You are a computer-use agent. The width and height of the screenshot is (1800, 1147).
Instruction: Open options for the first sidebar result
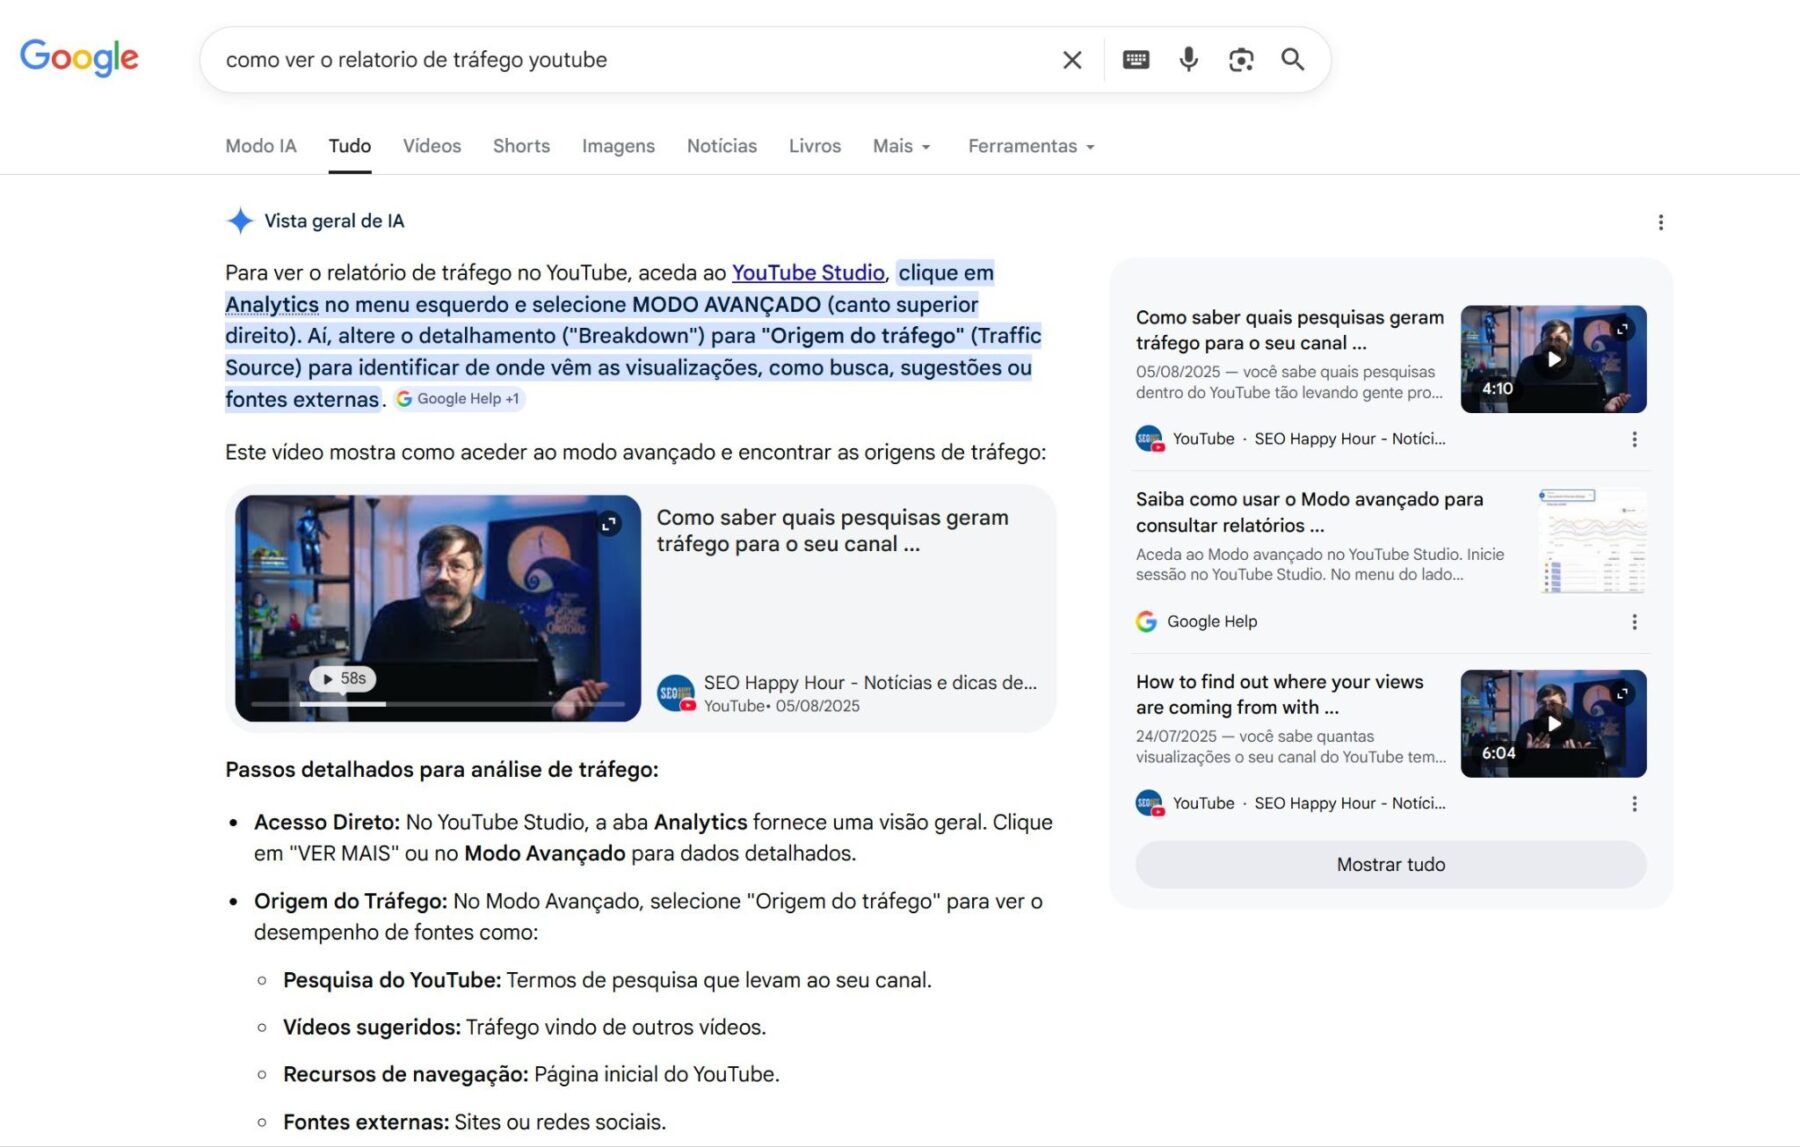pyautogui.click(x=1634, y=439)
